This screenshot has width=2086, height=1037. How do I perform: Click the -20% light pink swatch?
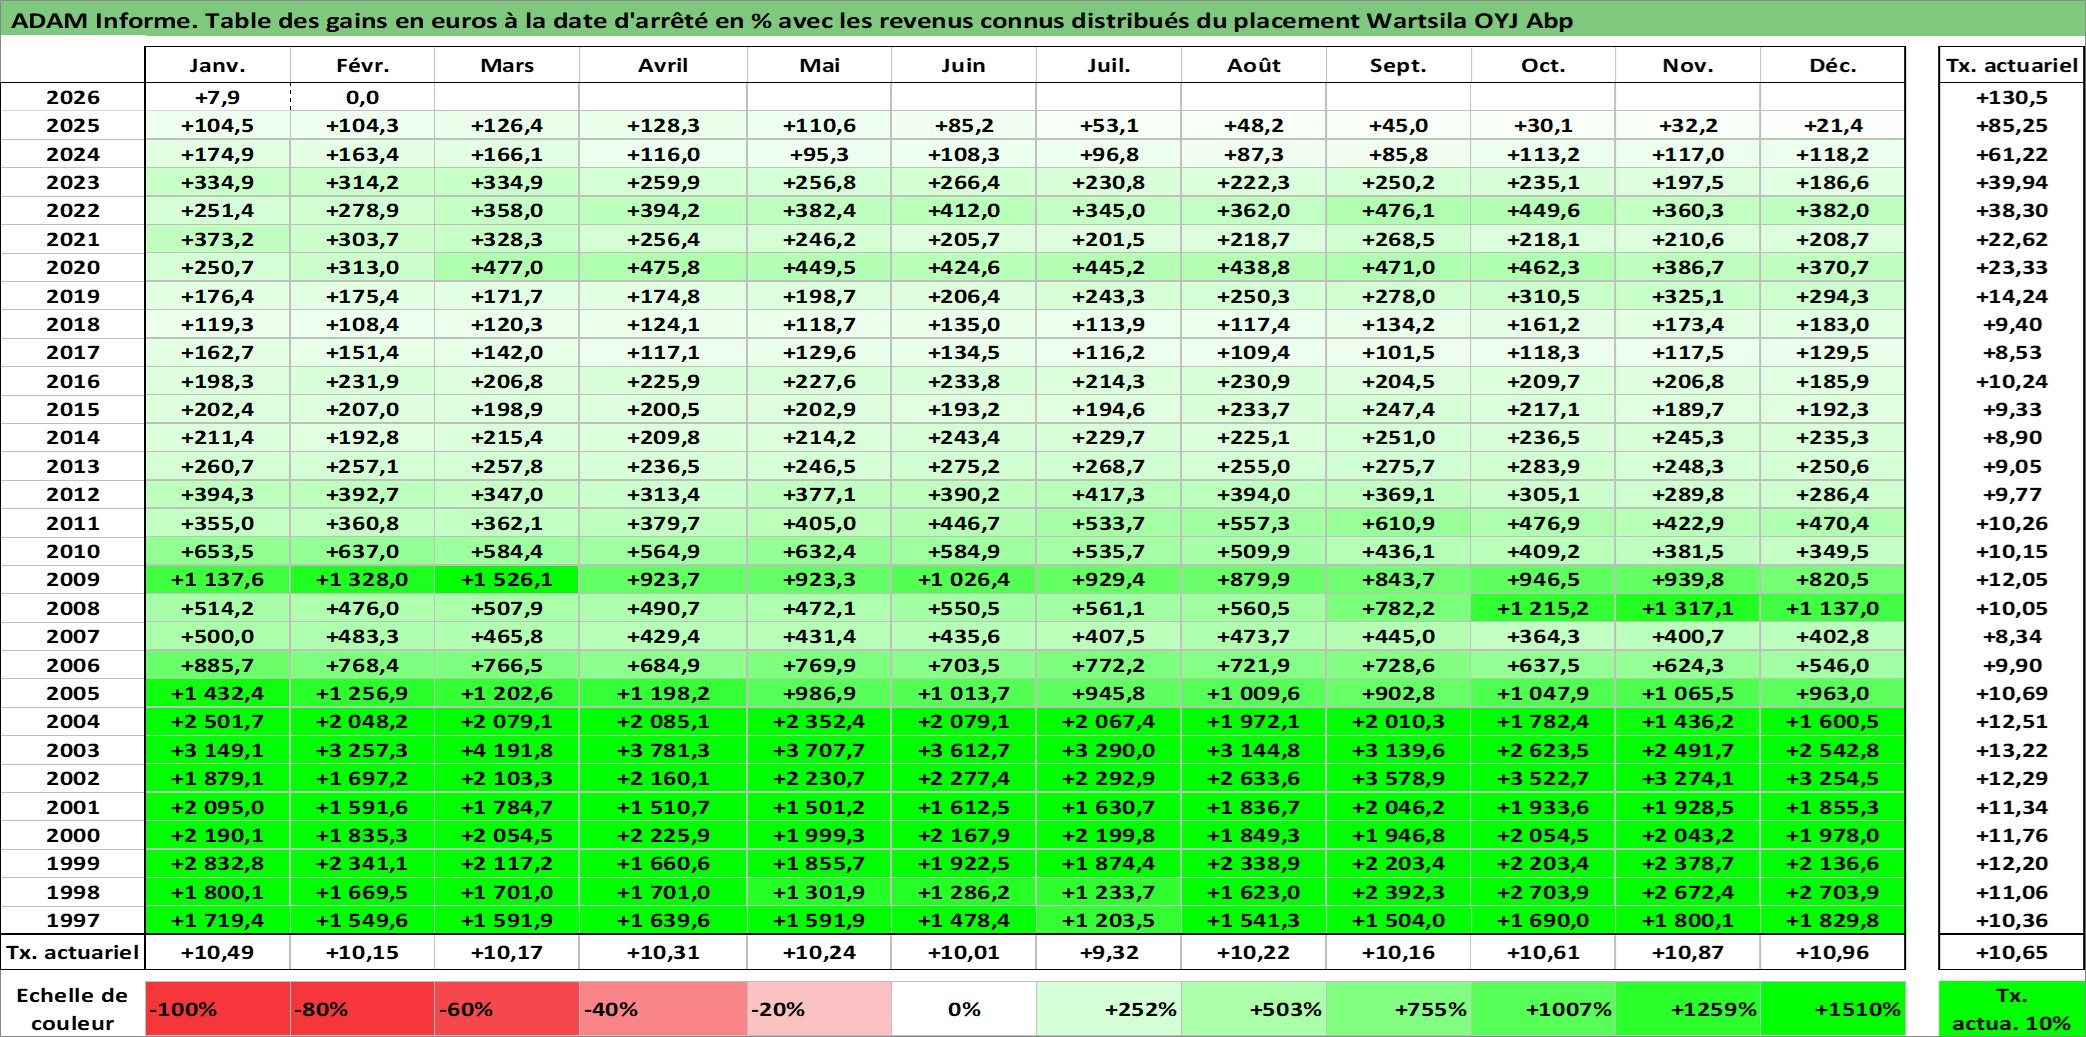[x=820, y=1009]
